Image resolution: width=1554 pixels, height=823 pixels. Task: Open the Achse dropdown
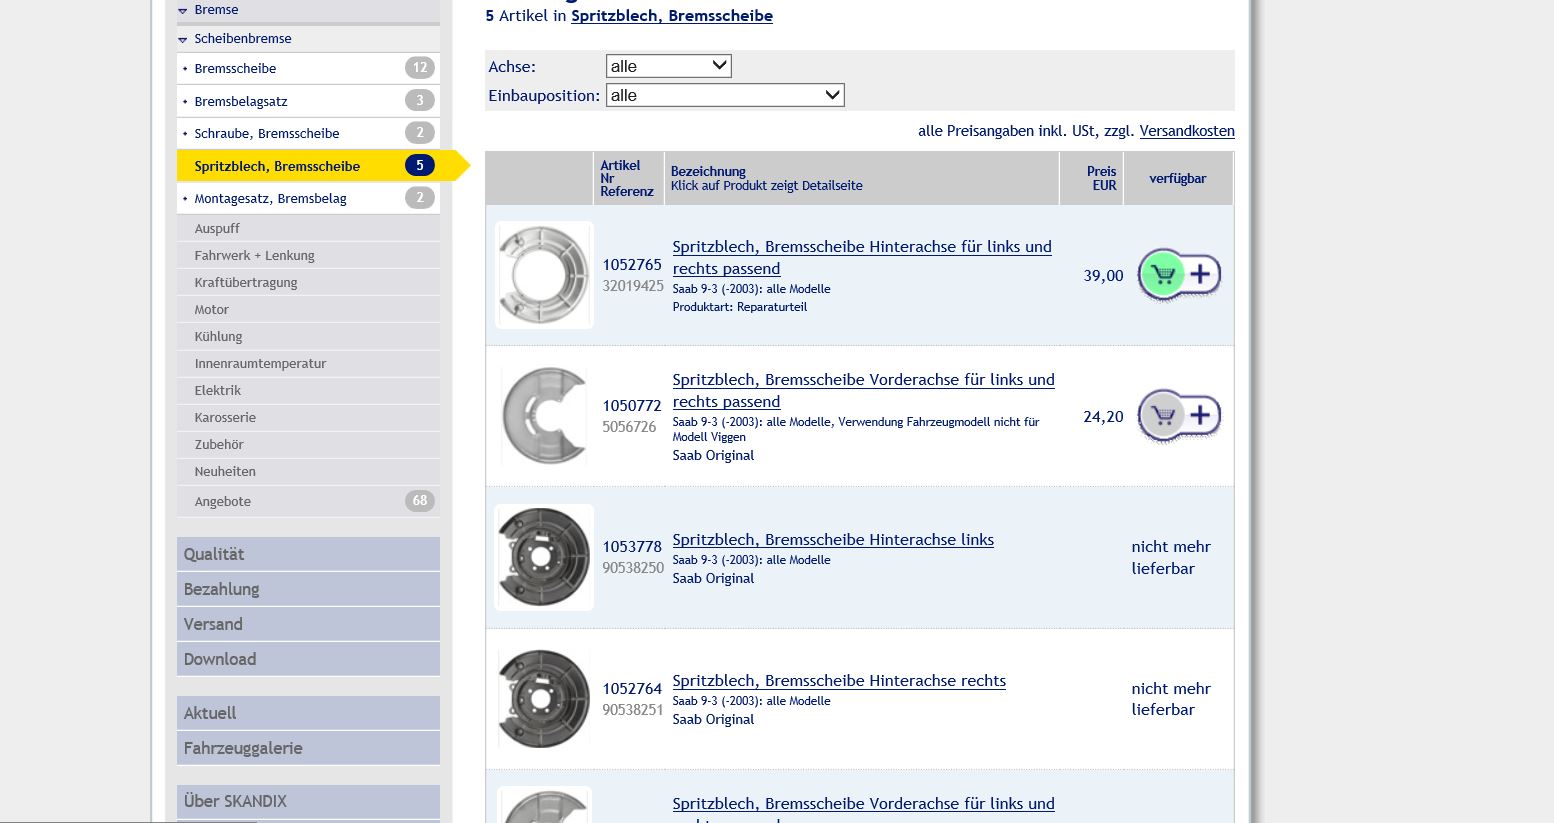pyautogui.click(x=669, y=66)
